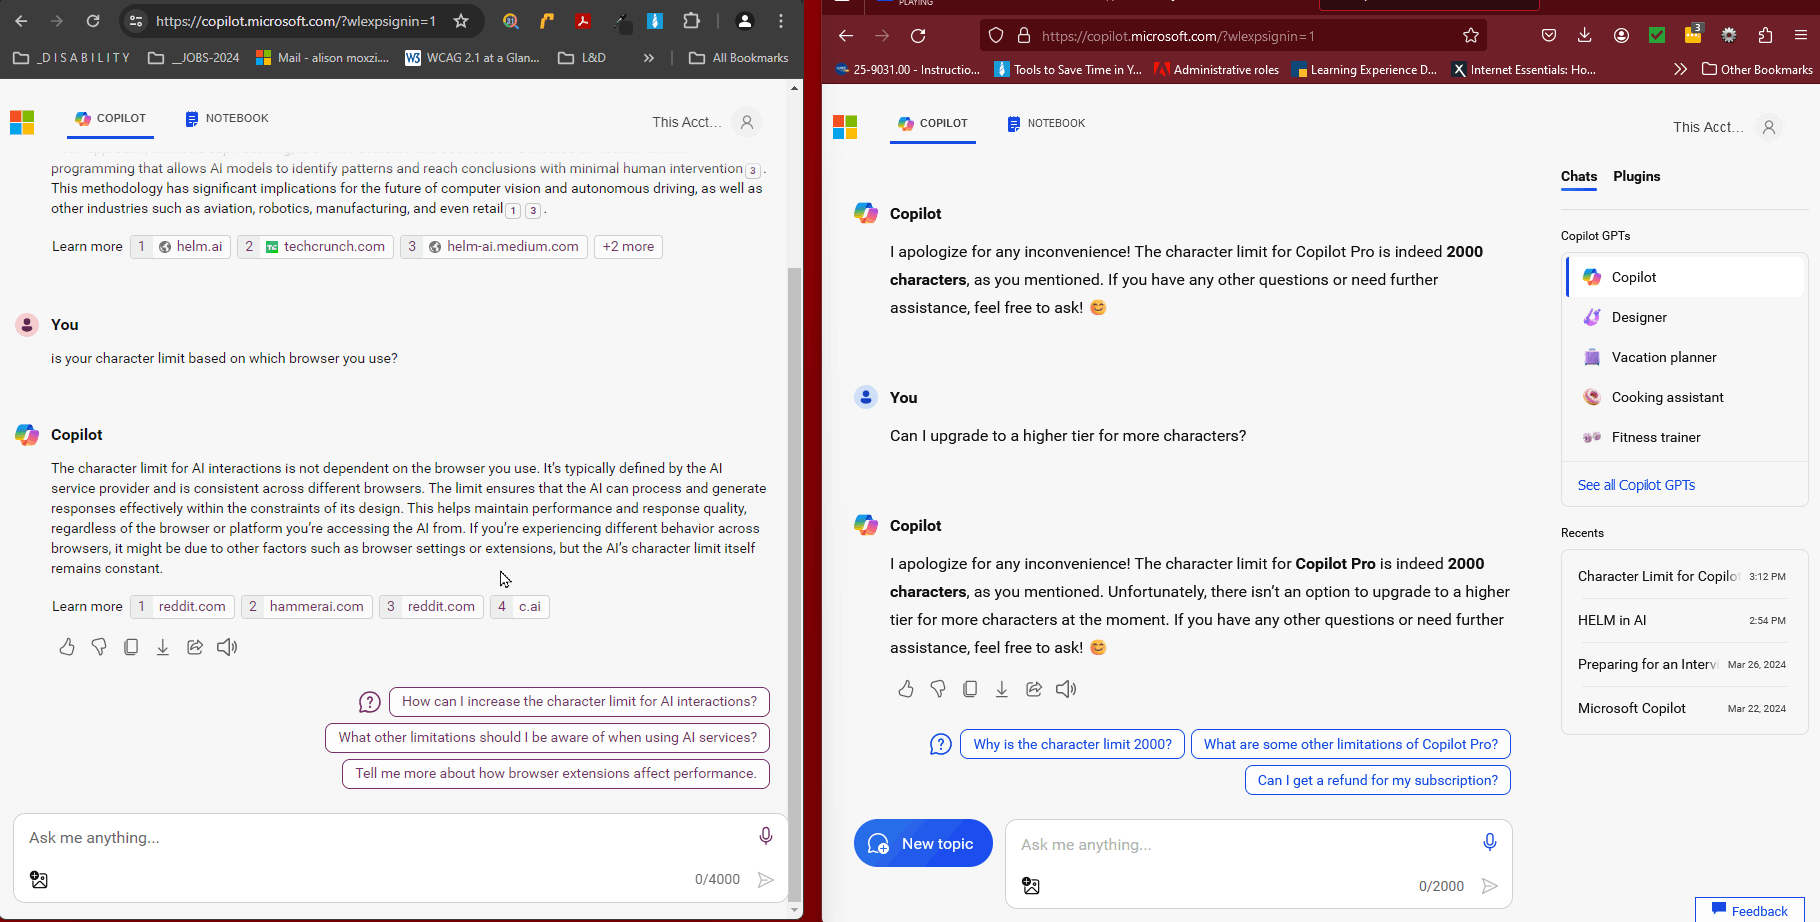
Task: Like the Copilot Pro reply in right window
Action: [x=906, y=689]
